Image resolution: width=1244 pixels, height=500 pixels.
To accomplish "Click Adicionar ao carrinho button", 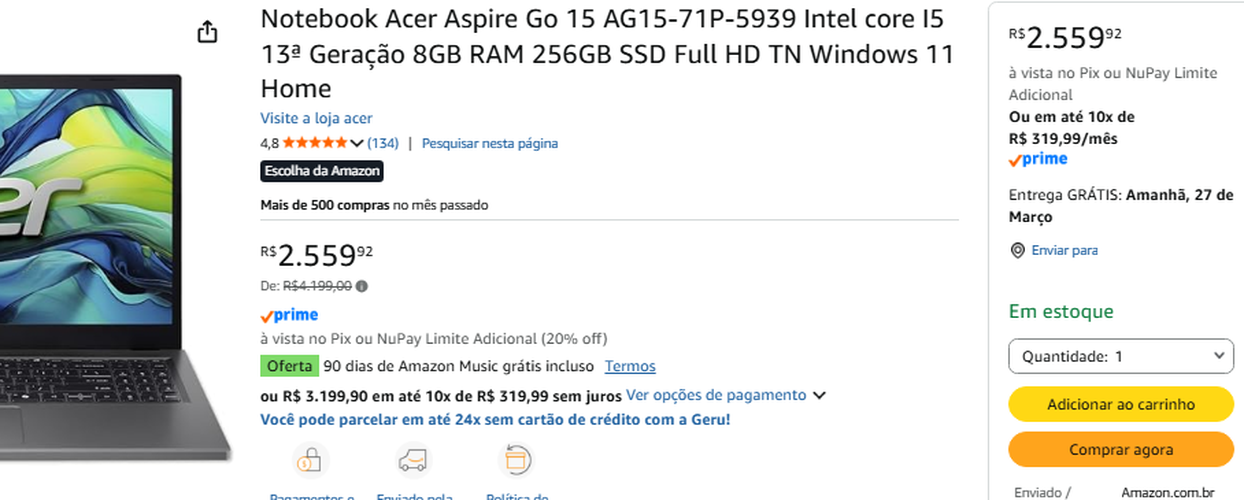I will point(1121,404).
